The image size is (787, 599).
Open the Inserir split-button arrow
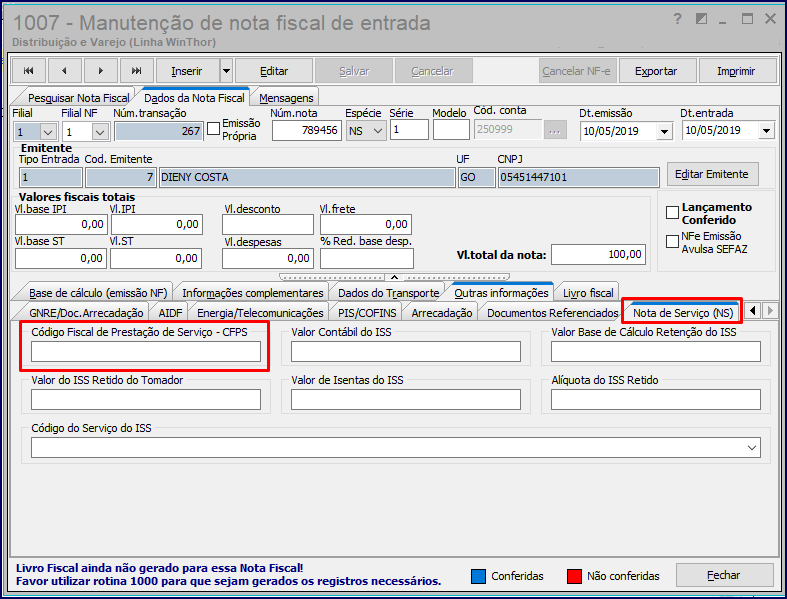pos(225,71)
